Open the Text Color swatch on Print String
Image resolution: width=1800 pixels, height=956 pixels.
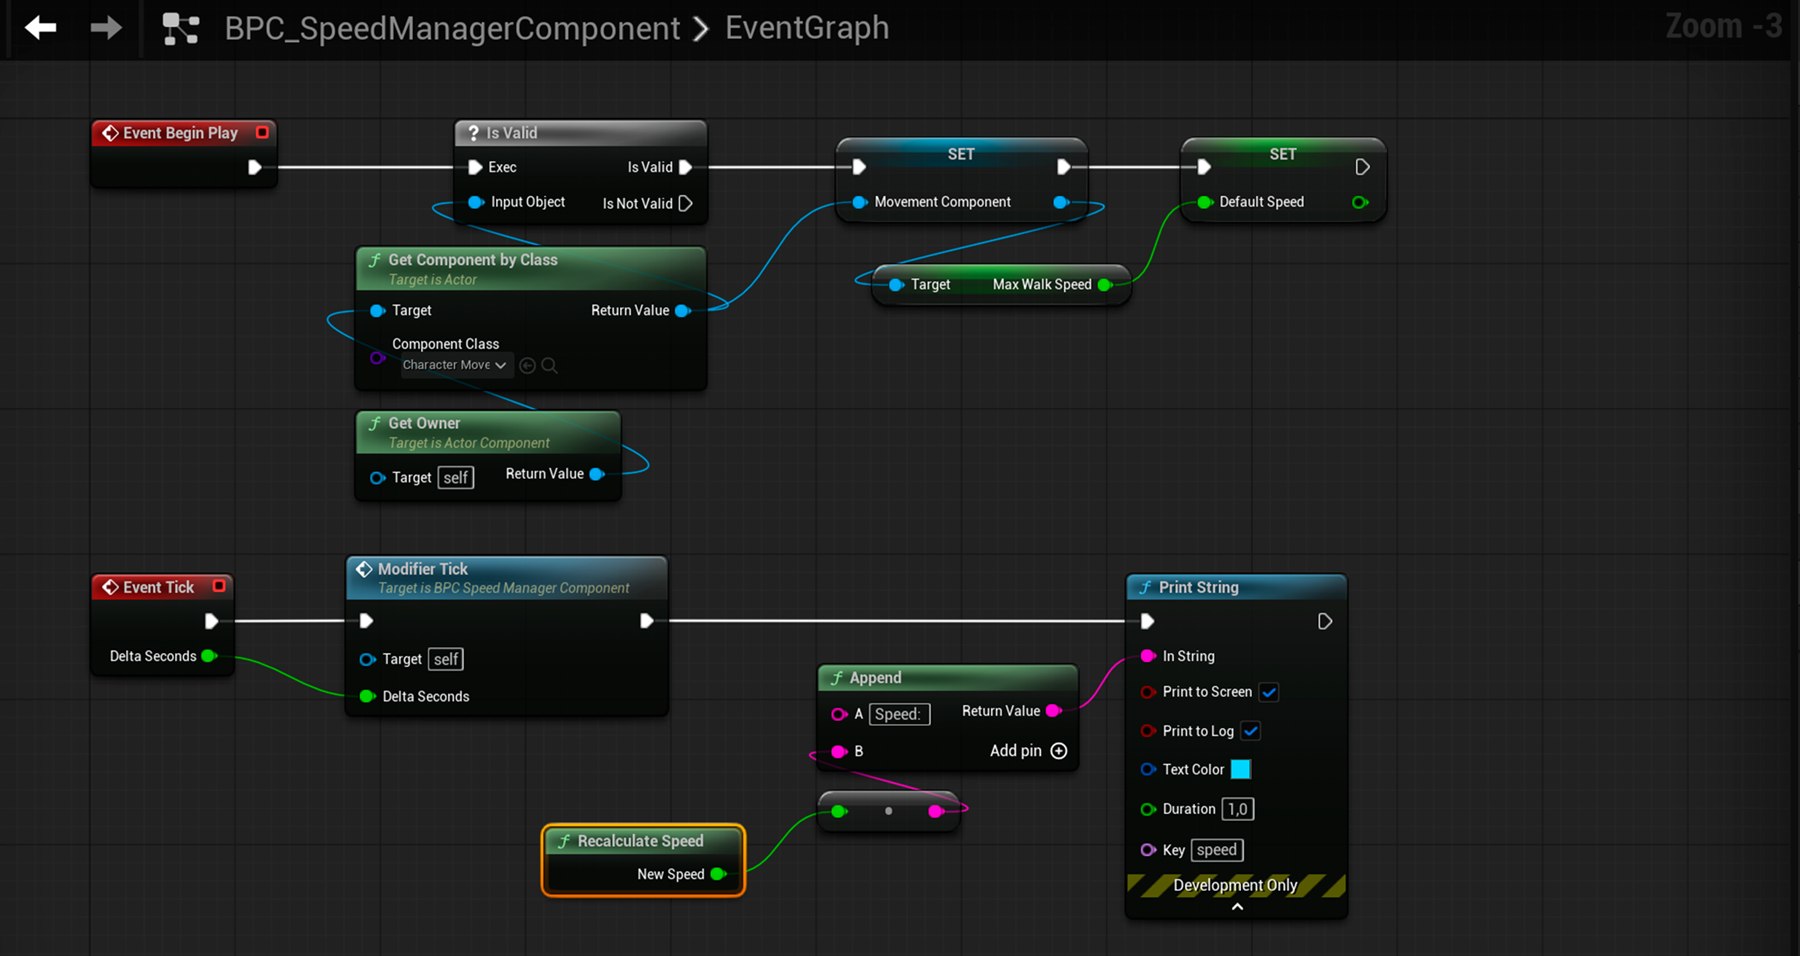pos(1241,769)
